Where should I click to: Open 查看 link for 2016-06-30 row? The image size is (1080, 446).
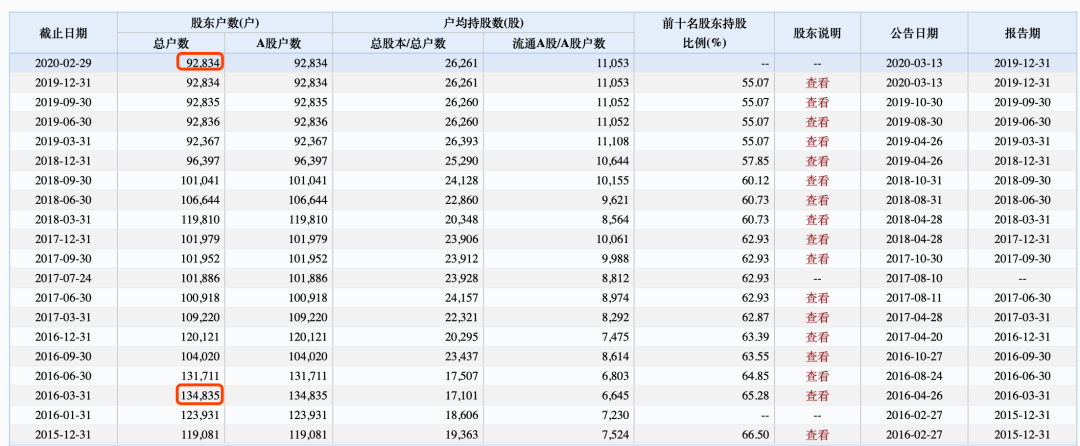[817, 376]
